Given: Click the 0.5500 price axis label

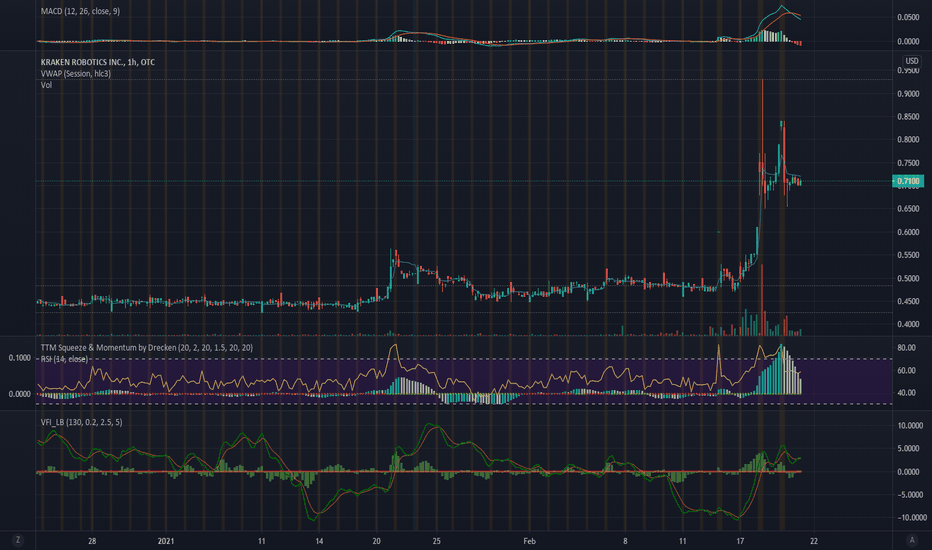Looking at the screenshot, I should click(908, 255).
